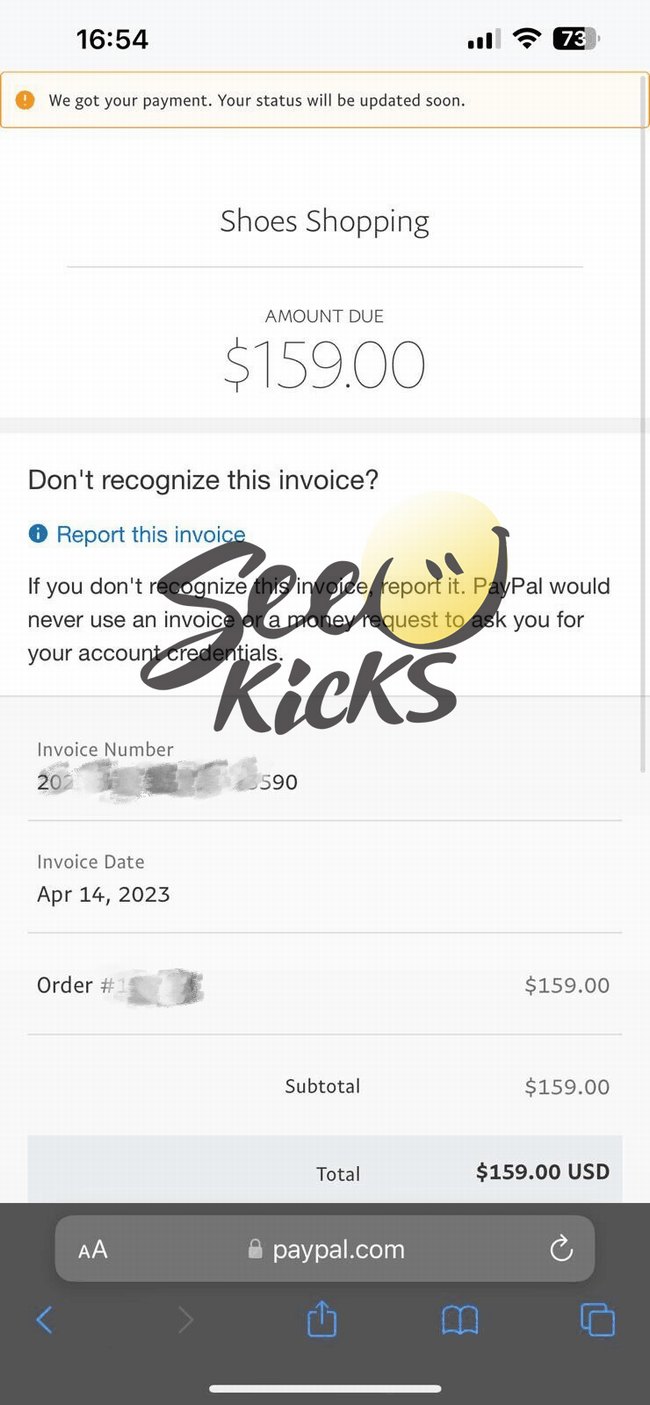Tap the battery indicator in status bar
This screenshot has width=650, height=1405.
click(575, 39)
